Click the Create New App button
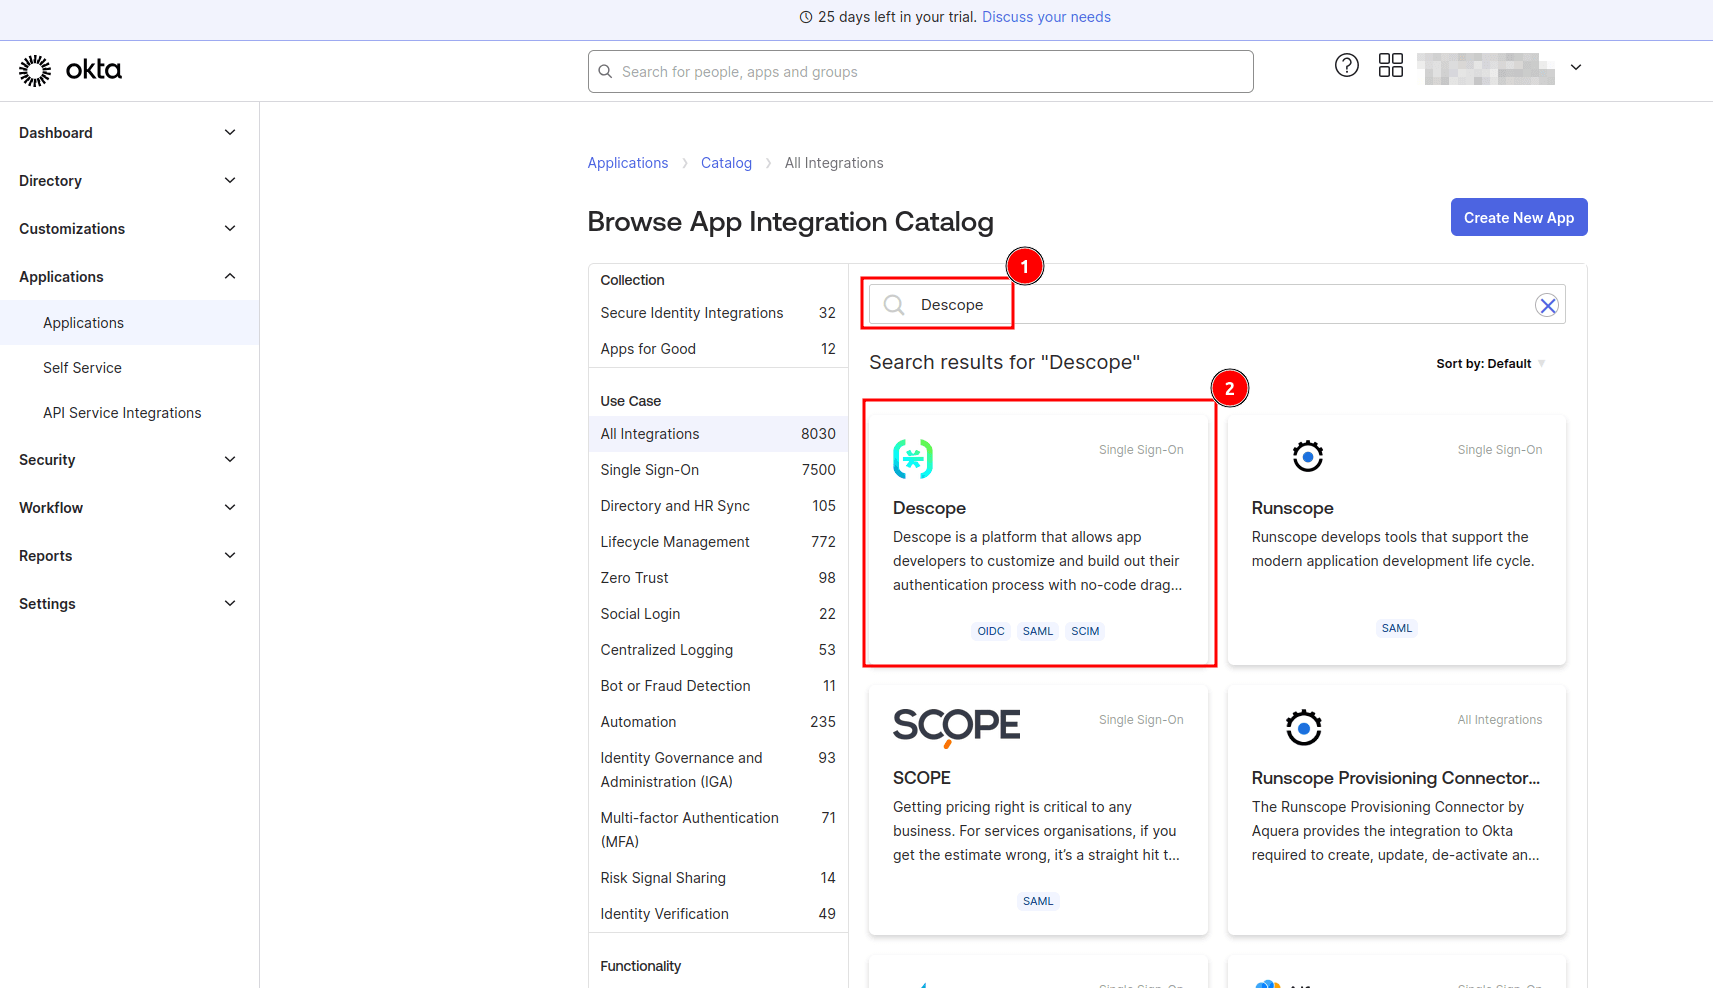This screenshot has width=1713, height=988. [x=1518, y=218]
